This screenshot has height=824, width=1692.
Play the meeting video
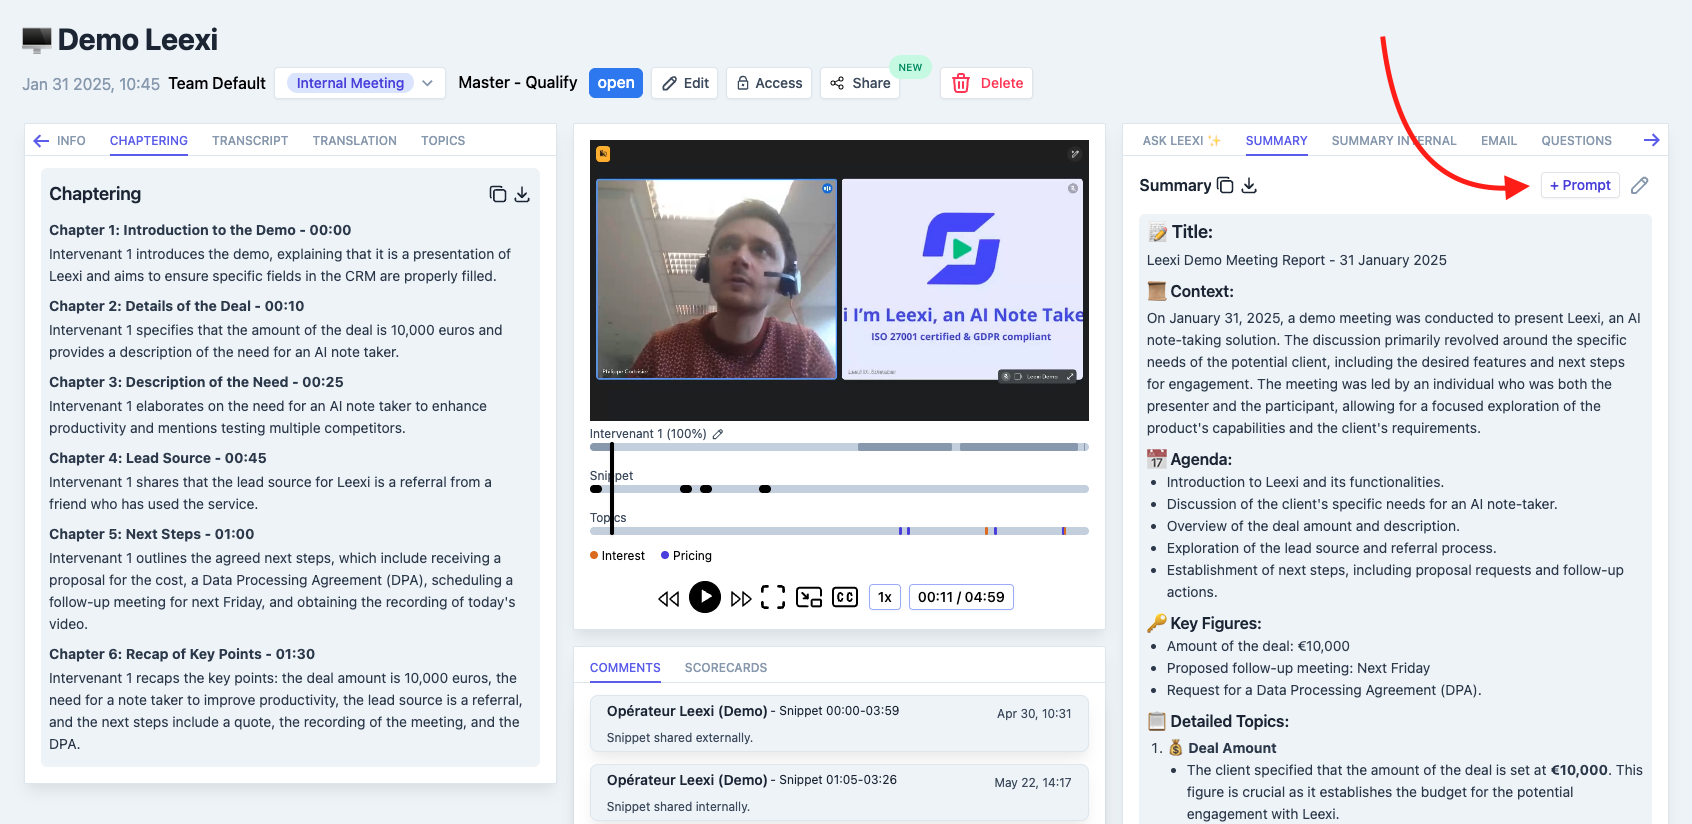705,597
